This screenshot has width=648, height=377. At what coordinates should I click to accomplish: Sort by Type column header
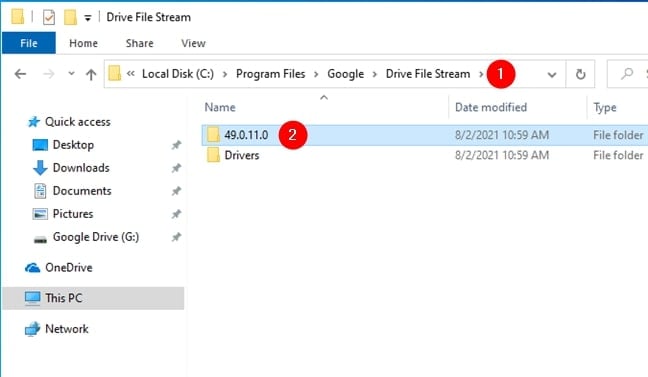tap(605, 107)
